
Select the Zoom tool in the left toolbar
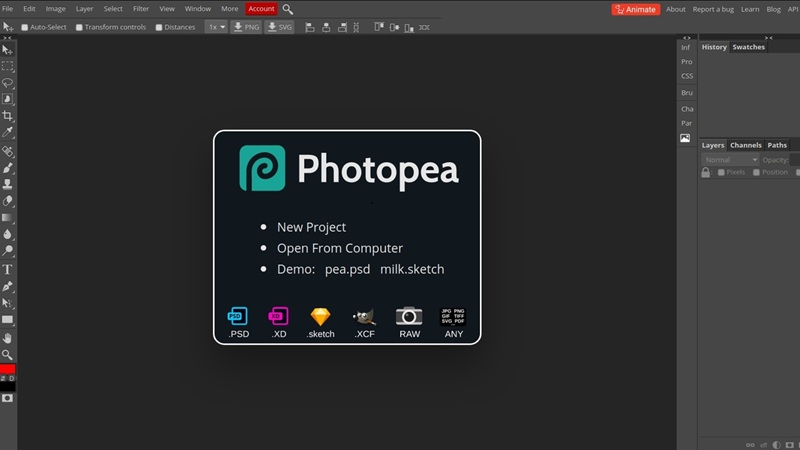[7, 355]
